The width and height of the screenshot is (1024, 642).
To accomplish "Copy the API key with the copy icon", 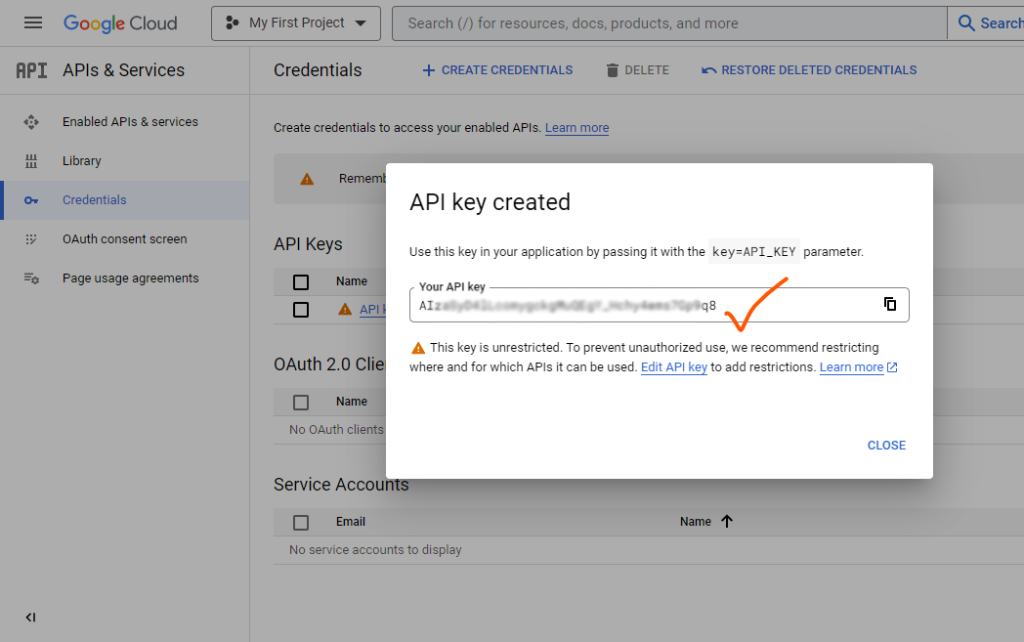I will (x=889, y=304).
